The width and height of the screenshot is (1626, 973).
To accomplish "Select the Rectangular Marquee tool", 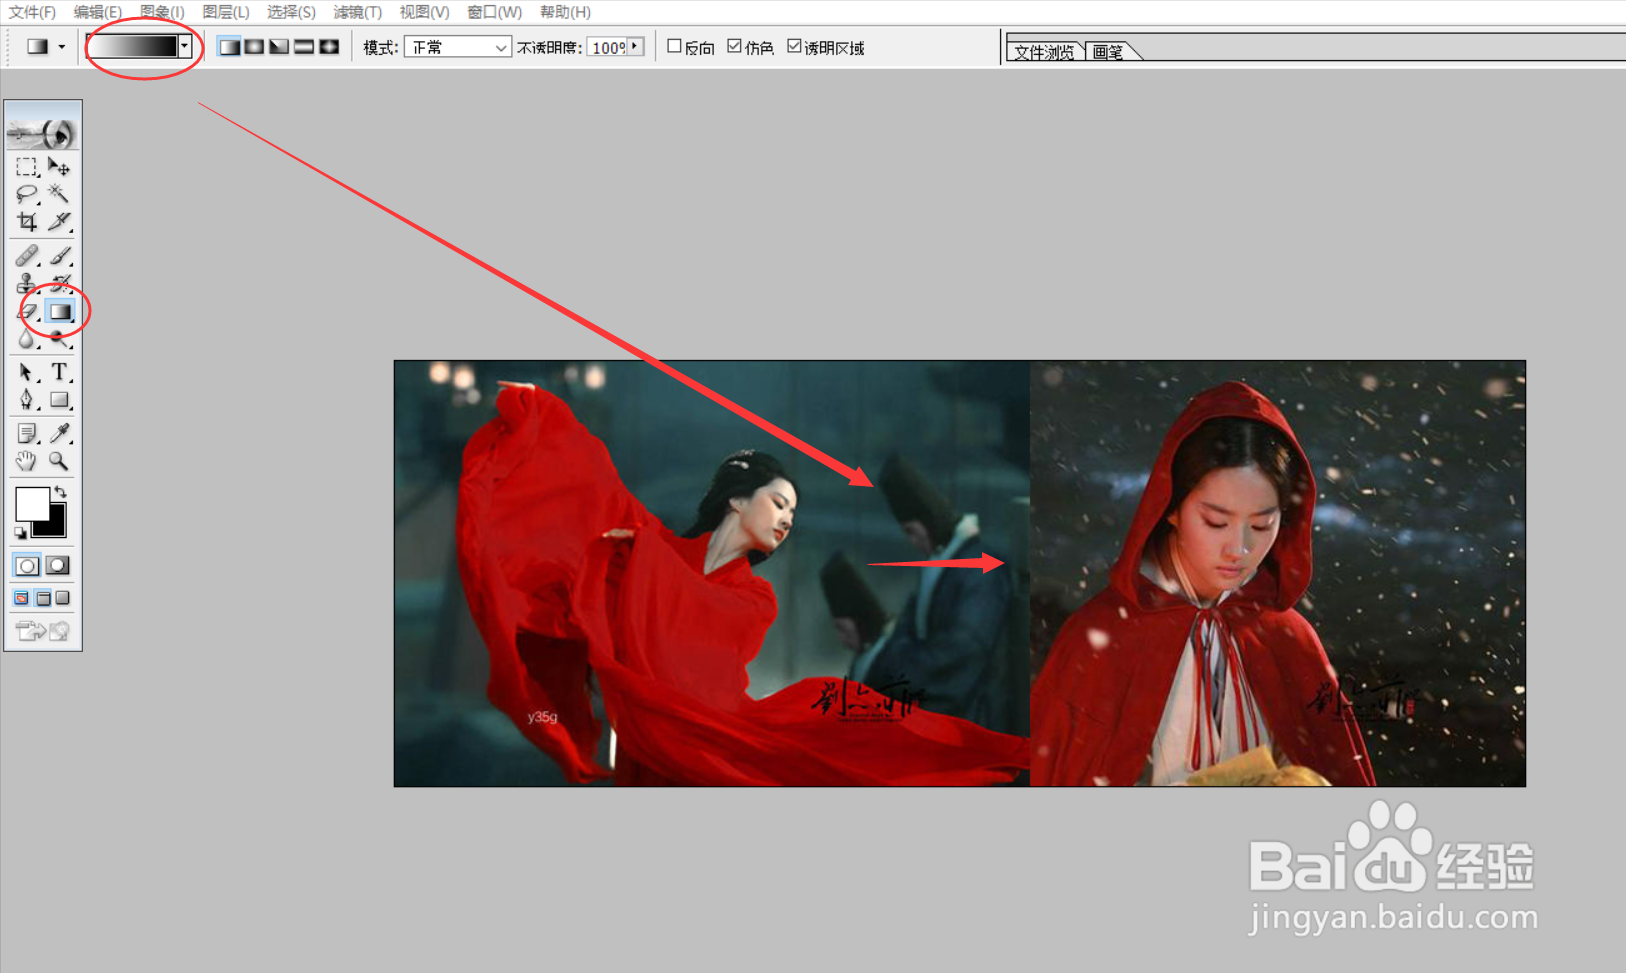I will click(x=27, y=167).
